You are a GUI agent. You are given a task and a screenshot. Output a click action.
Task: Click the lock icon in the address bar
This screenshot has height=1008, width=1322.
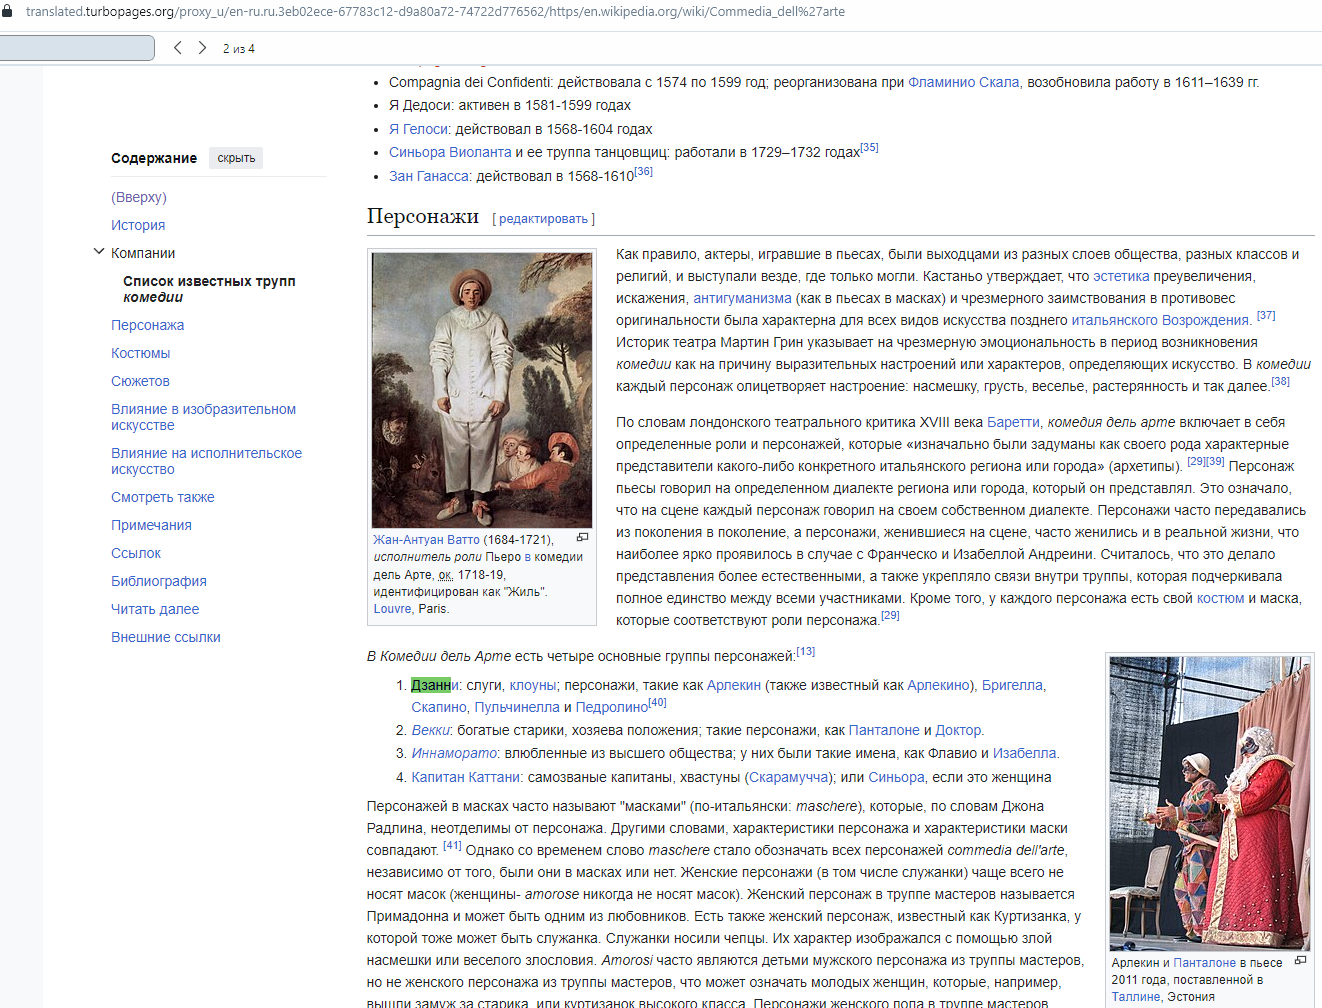click(x=7, y=11)
